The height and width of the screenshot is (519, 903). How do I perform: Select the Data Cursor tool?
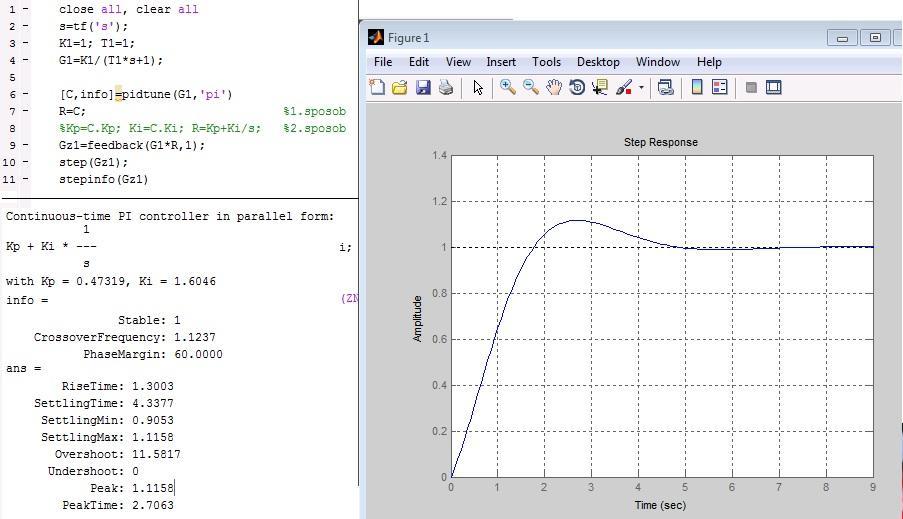600,88
